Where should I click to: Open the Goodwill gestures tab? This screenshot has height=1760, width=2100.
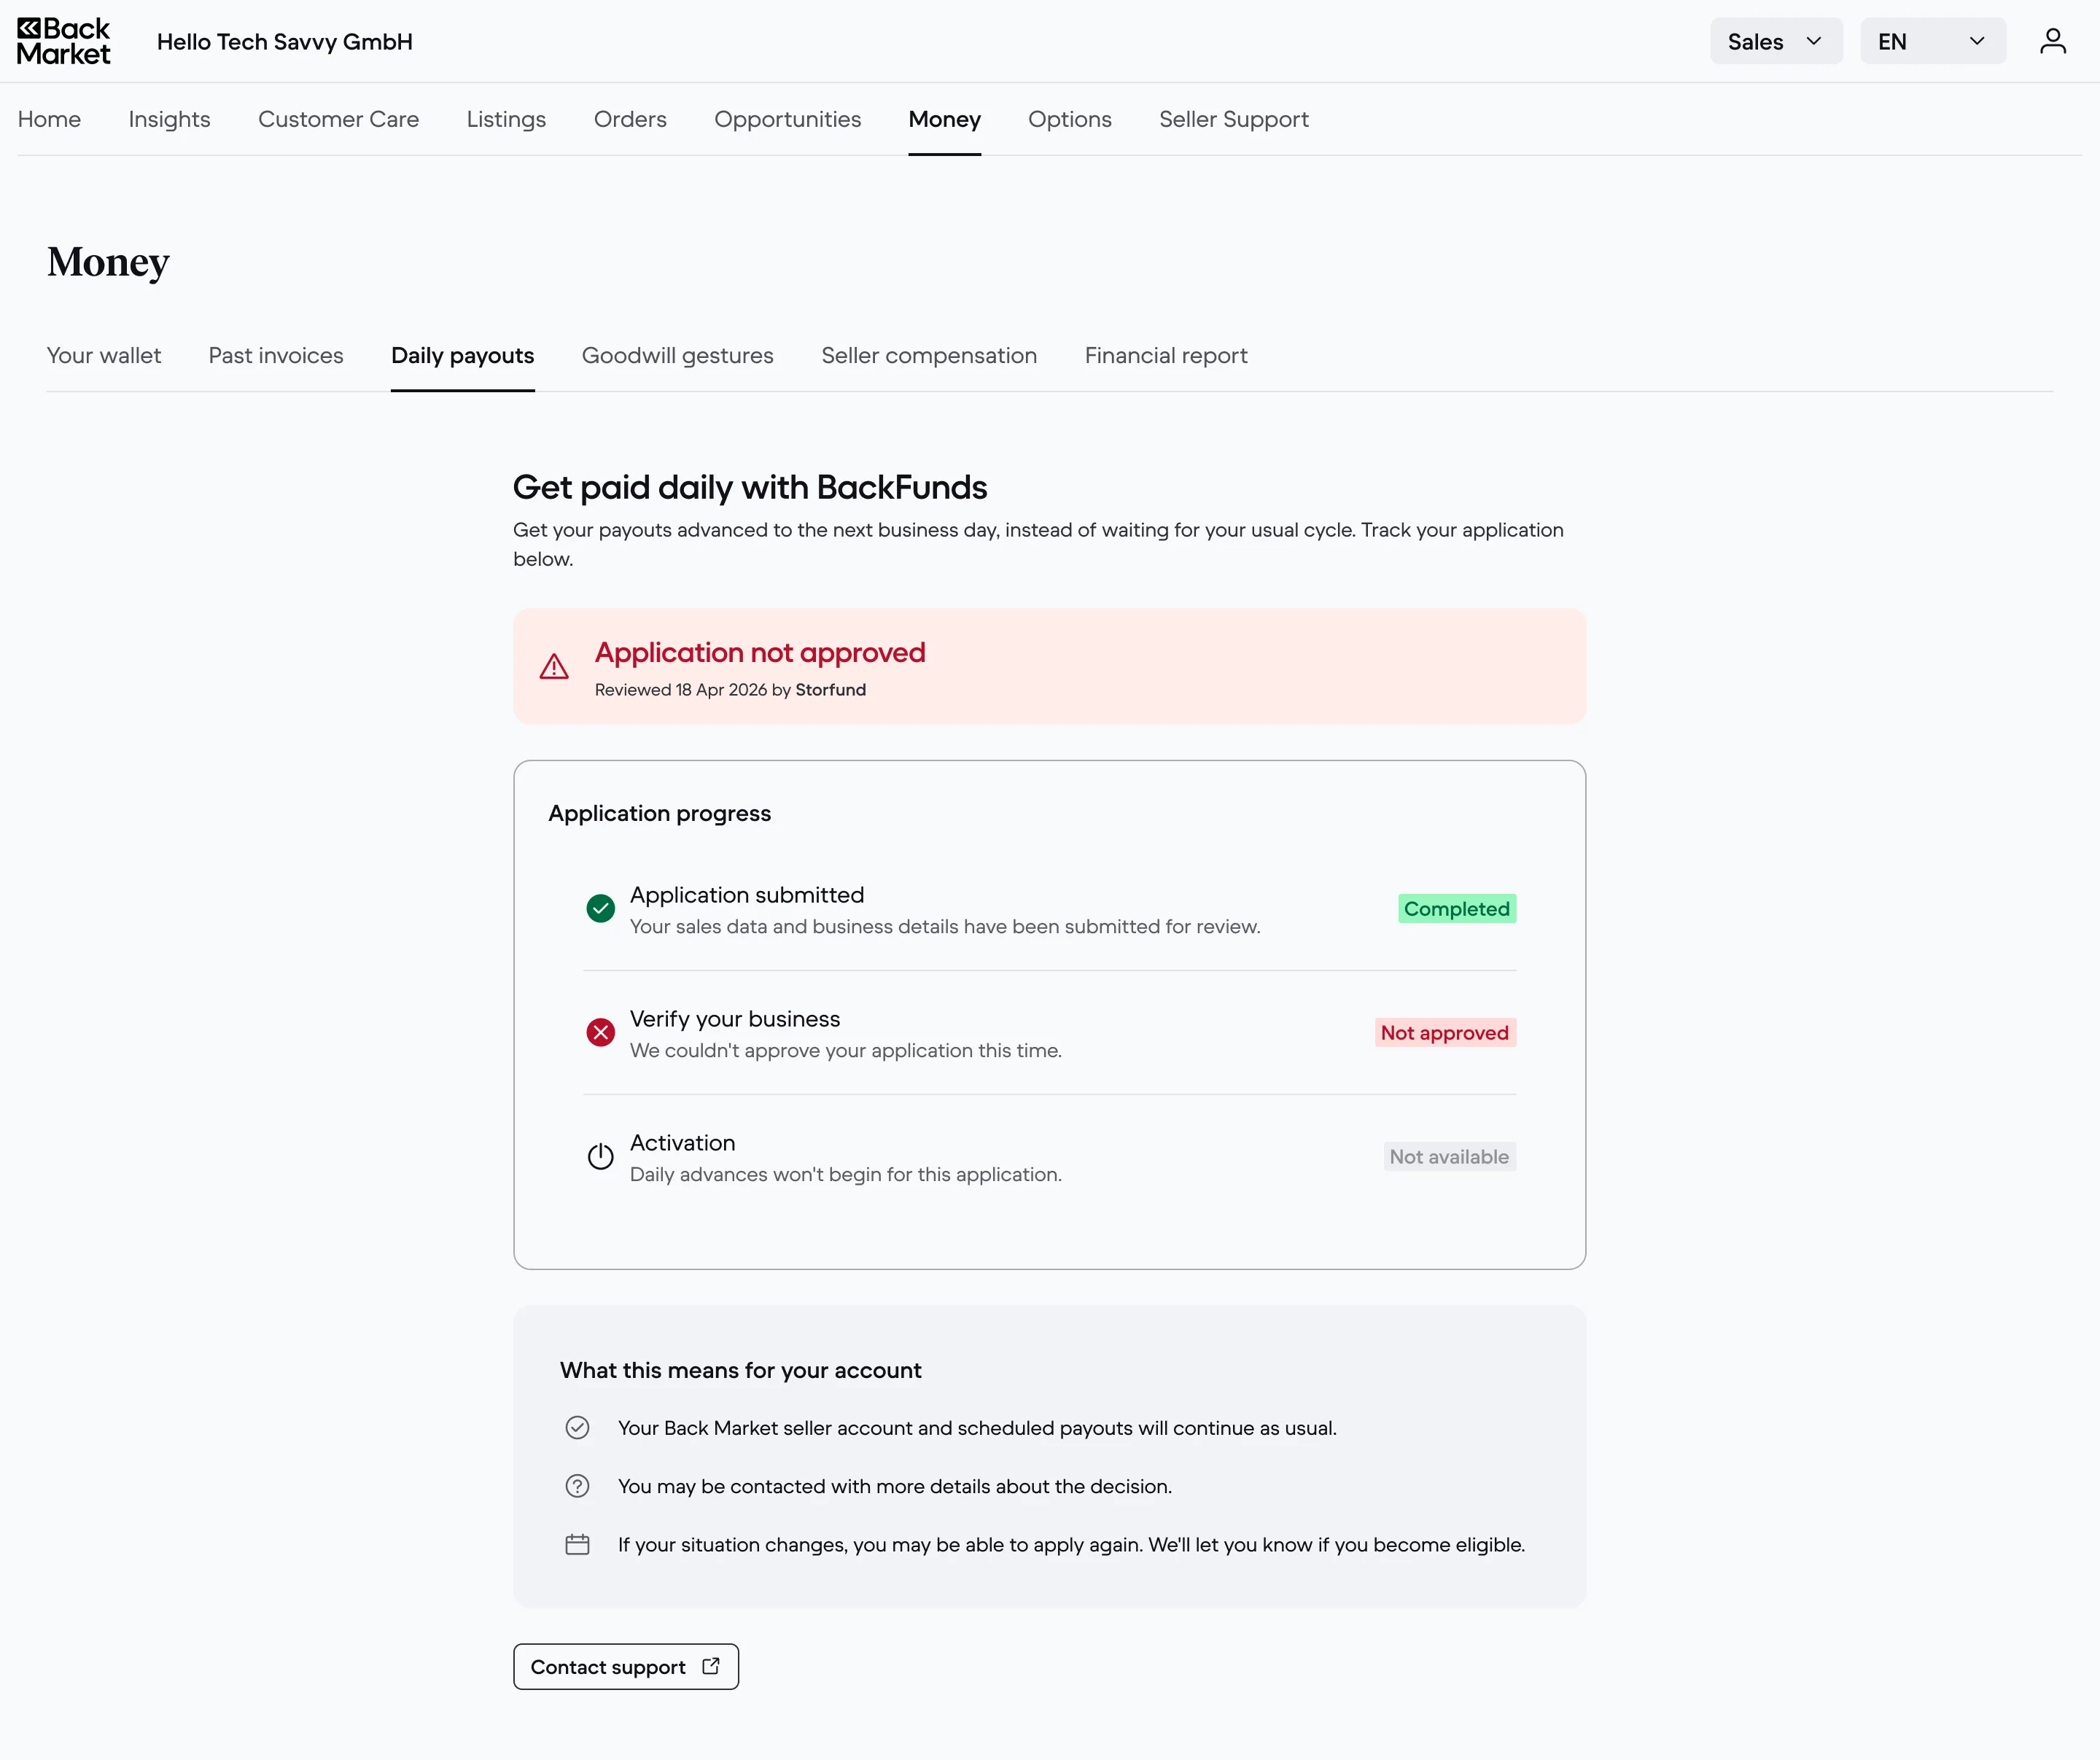click(677, 355)
